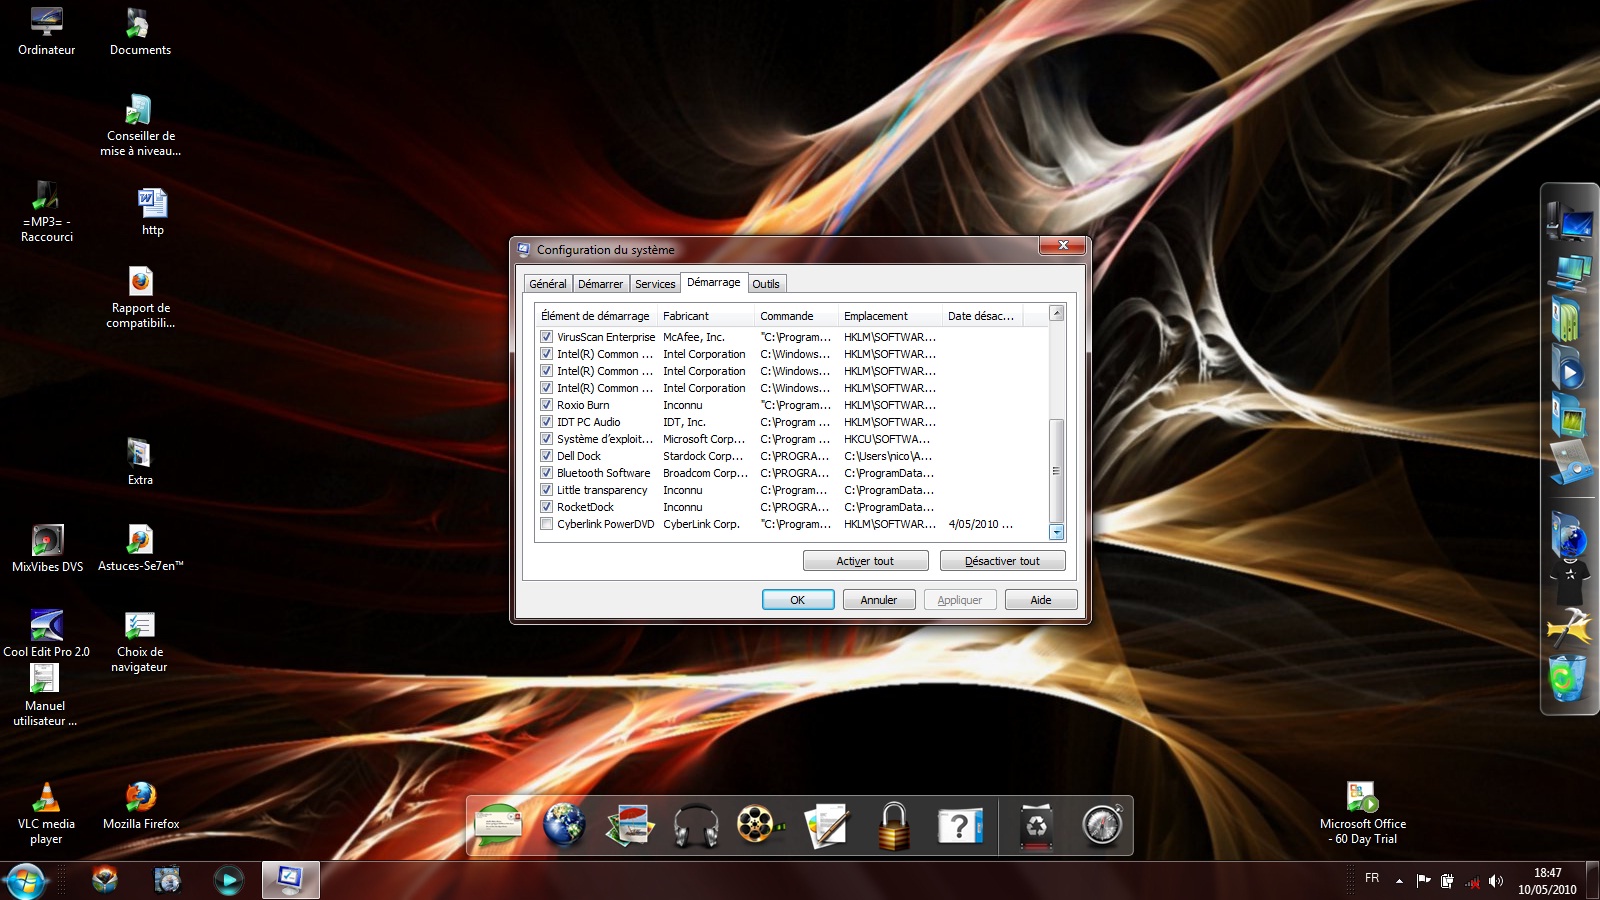Launch the globe icon in the dock

pos(564,826)
